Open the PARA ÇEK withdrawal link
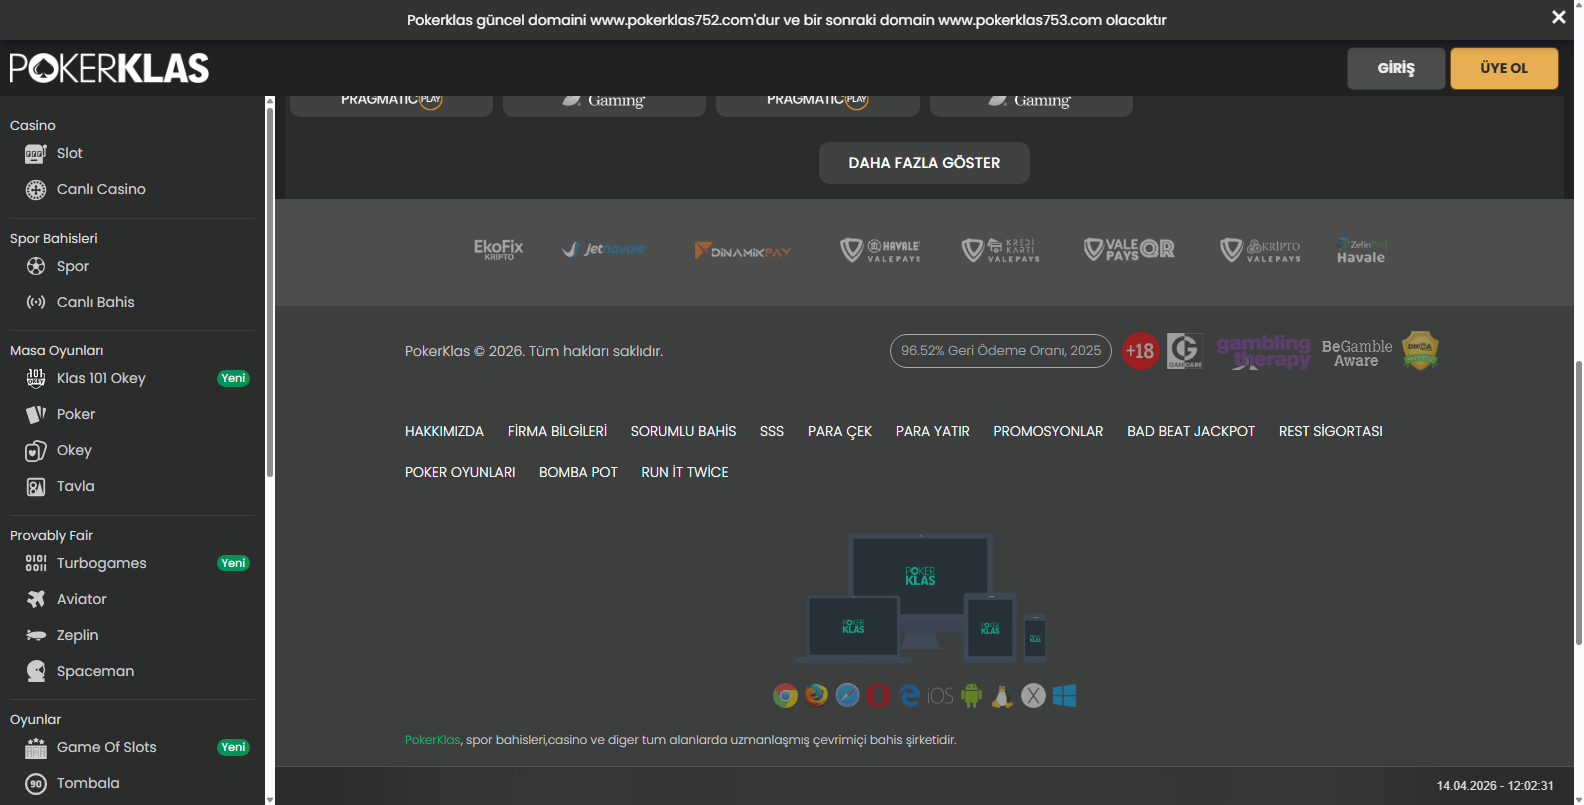Image resolution: width=1584 pixels, height=805 pixels. (840, 431)
